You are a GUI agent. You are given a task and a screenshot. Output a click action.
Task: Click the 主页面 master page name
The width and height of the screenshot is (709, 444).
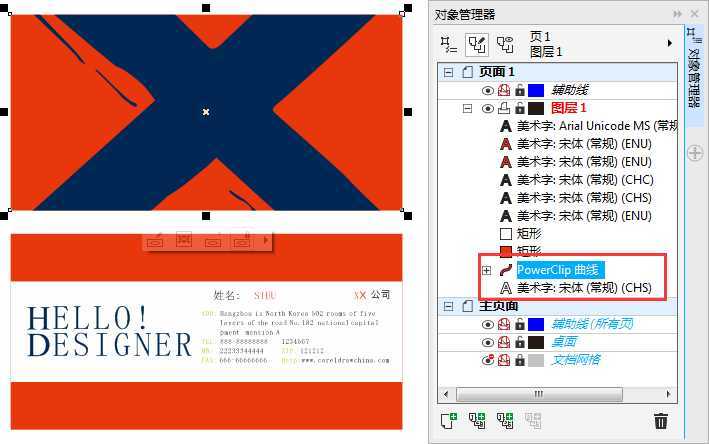click(x=498, y=307)
